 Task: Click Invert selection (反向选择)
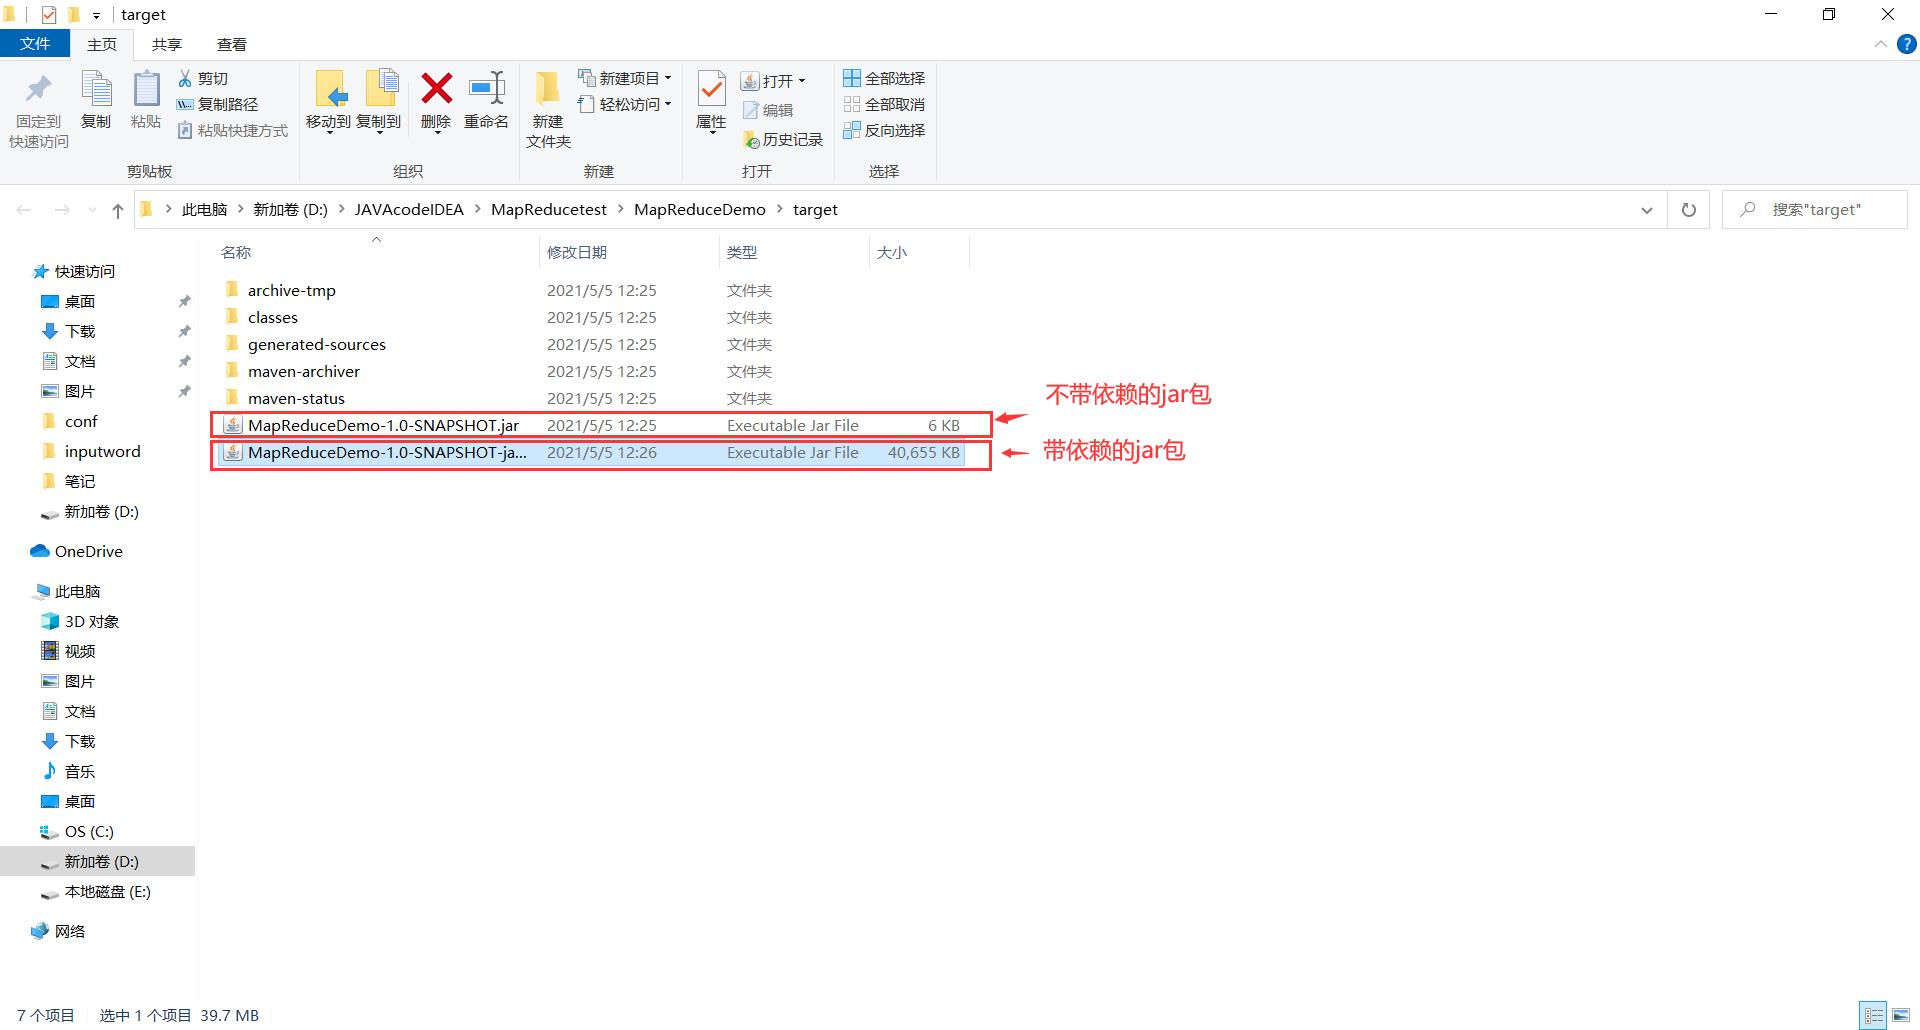tap(884, 130)
